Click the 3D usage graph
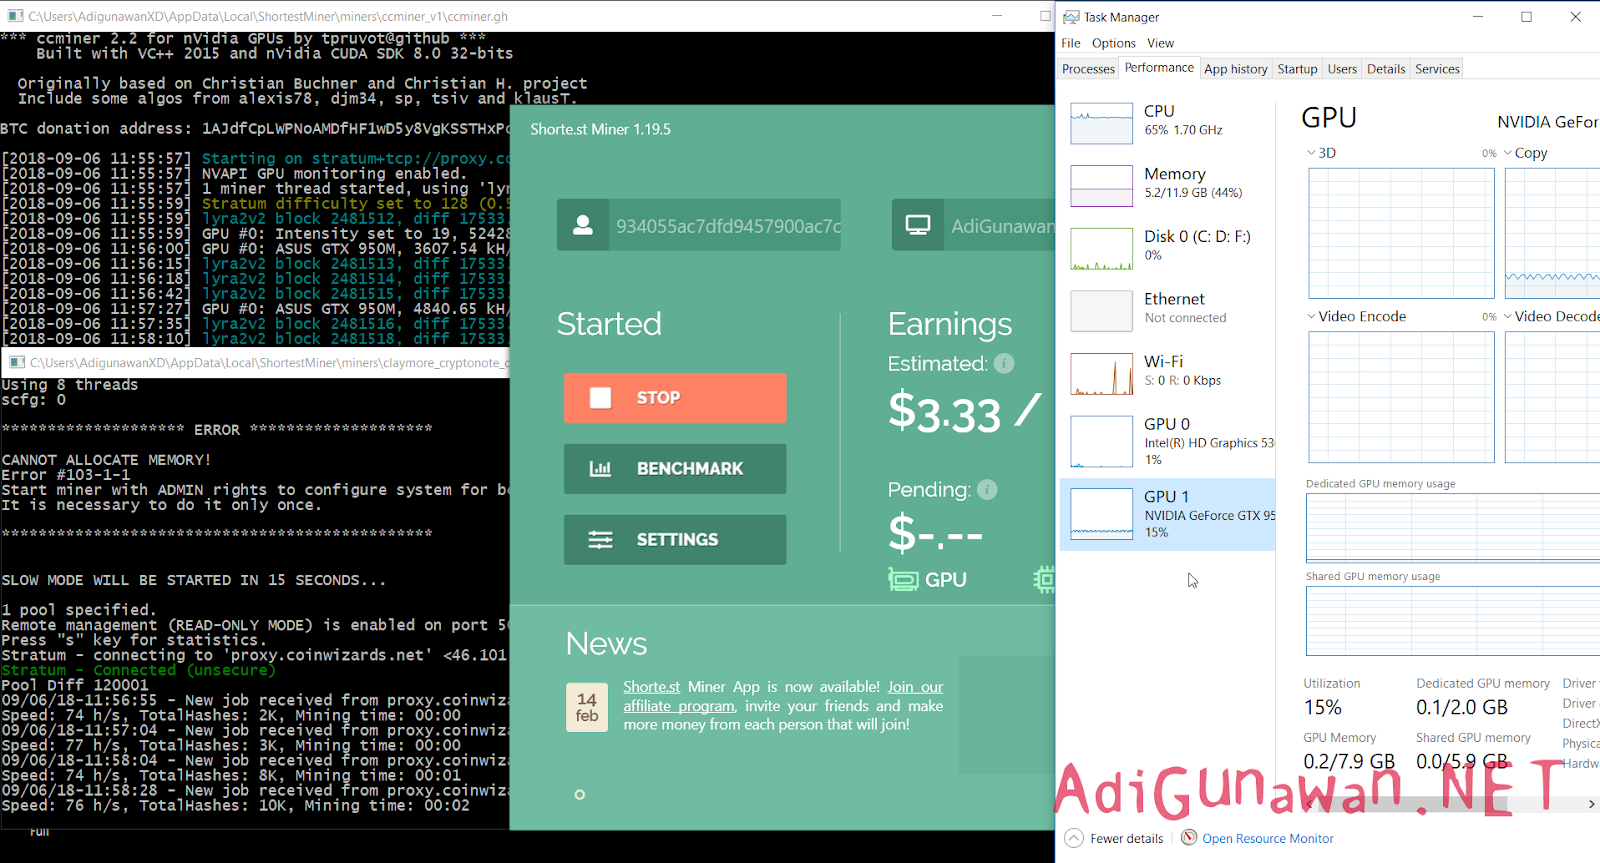The height and width of the screenshot is (863, 1600). (x=1401, y=233)
